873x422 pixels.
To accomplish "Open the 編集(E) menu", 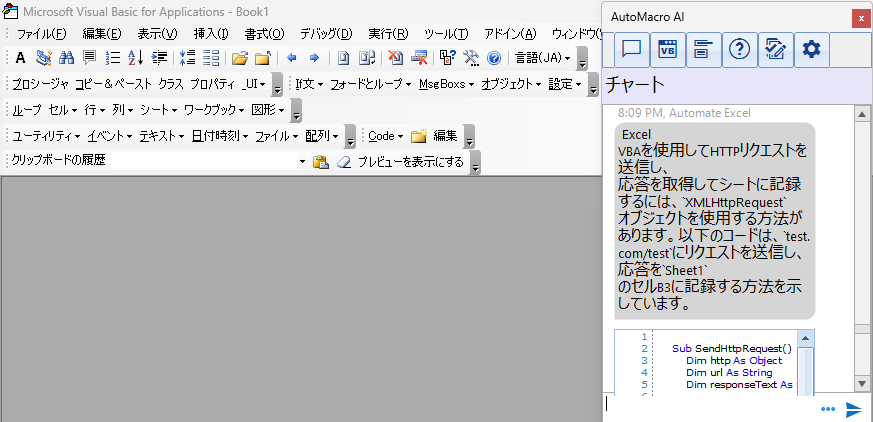I will tap(102, 33).
